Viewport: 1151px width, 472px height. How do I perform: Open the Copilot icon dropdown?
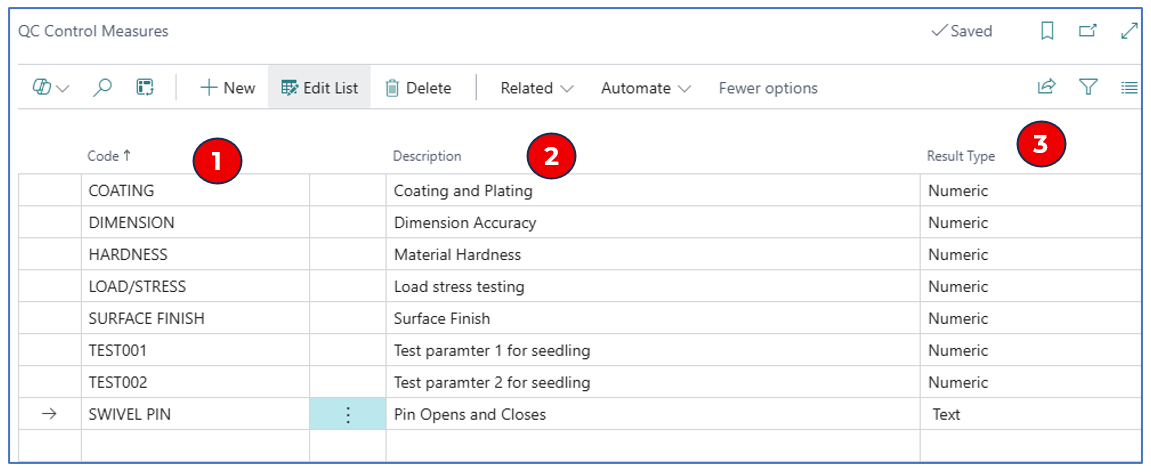click(x=50, y=88)
